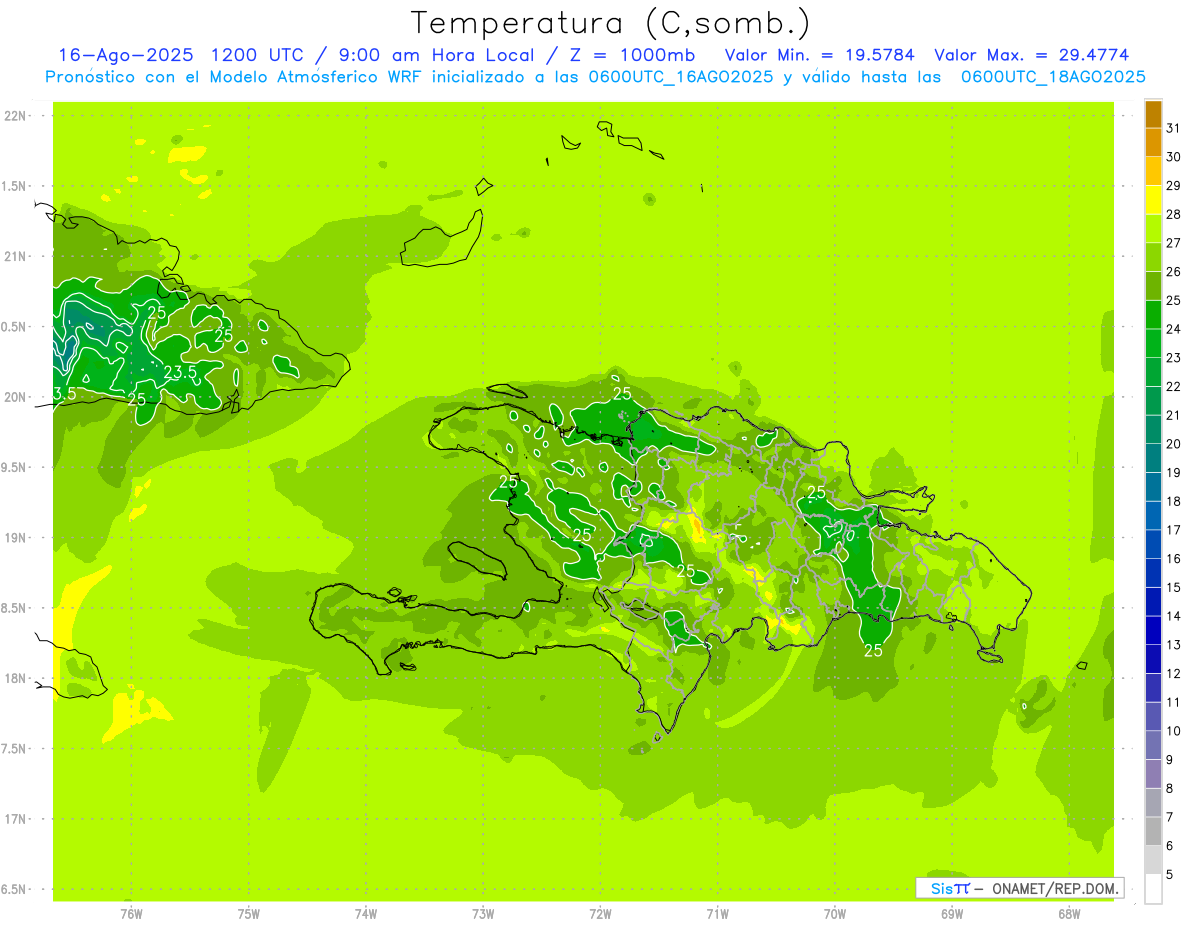Click the legend value "10"

coord(1174,731)
